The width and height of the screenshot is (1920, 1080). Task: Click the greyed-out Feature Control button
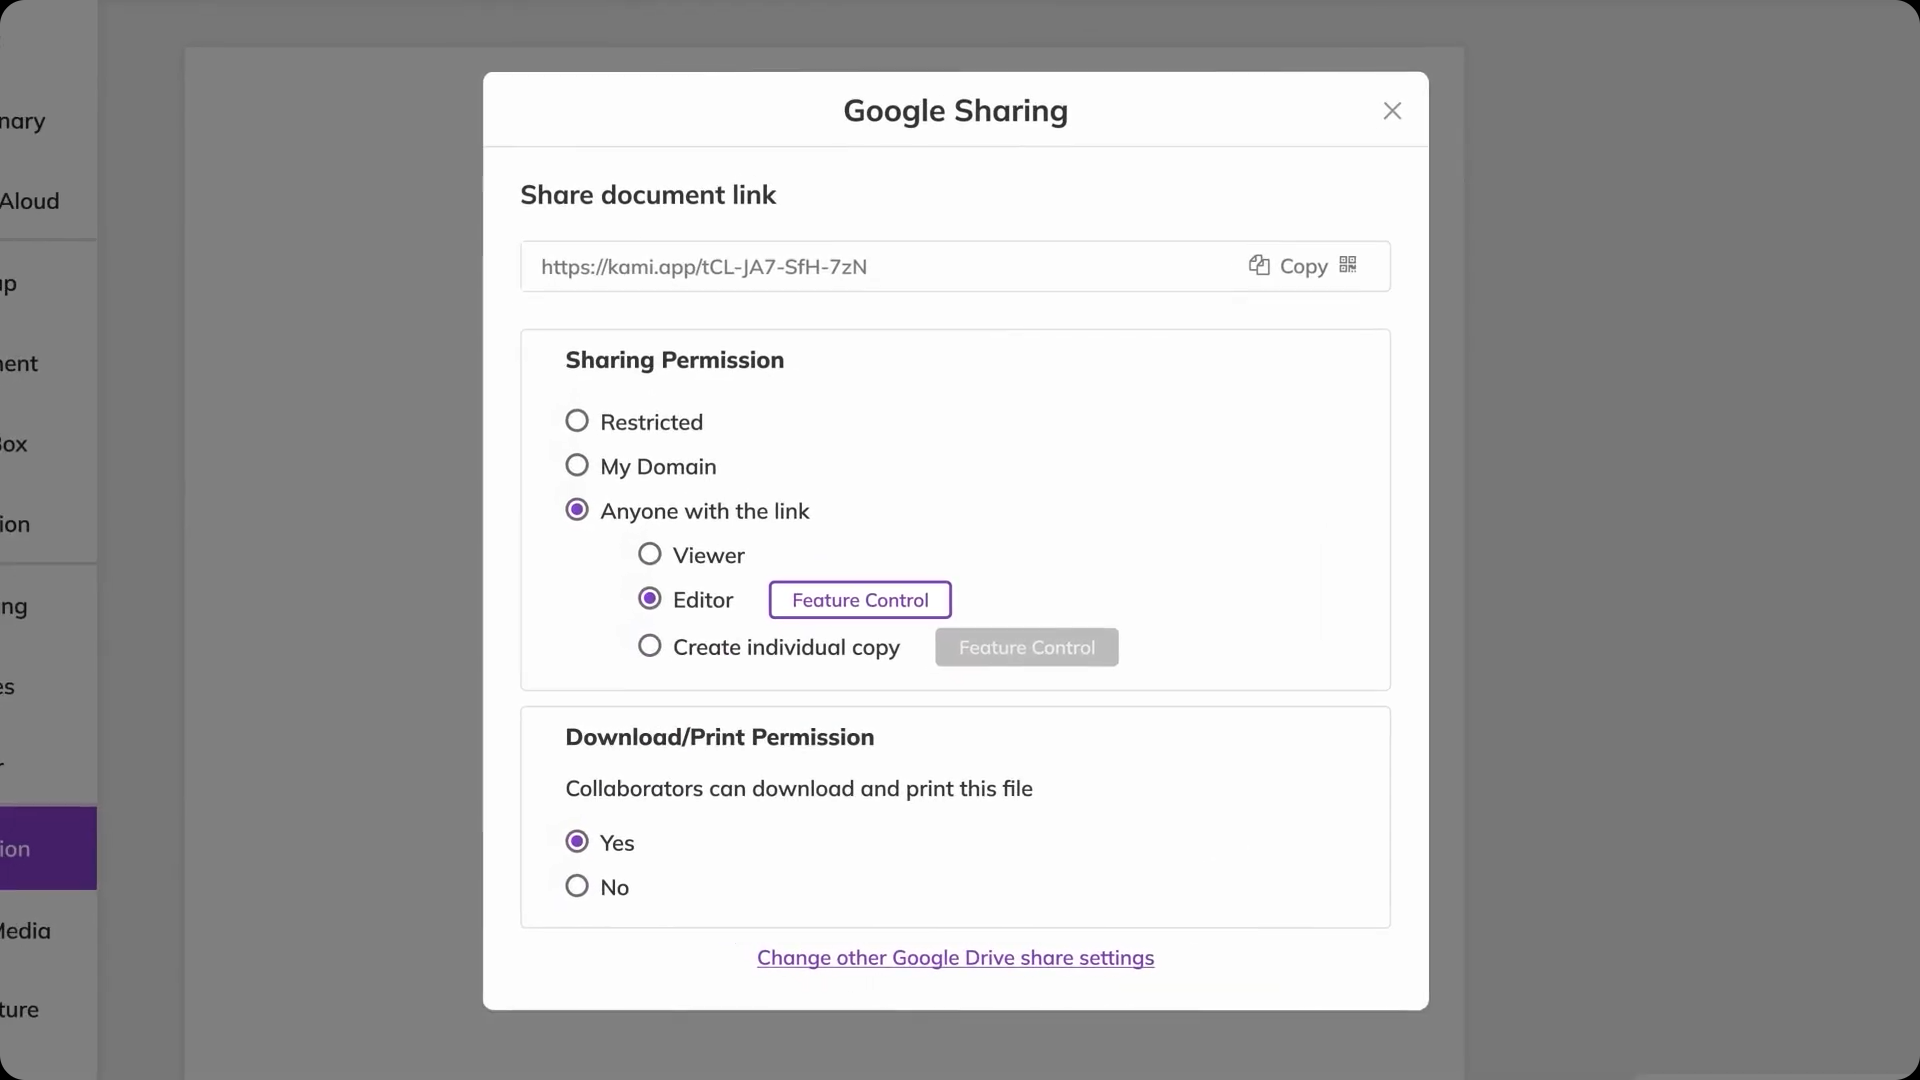1027,647
